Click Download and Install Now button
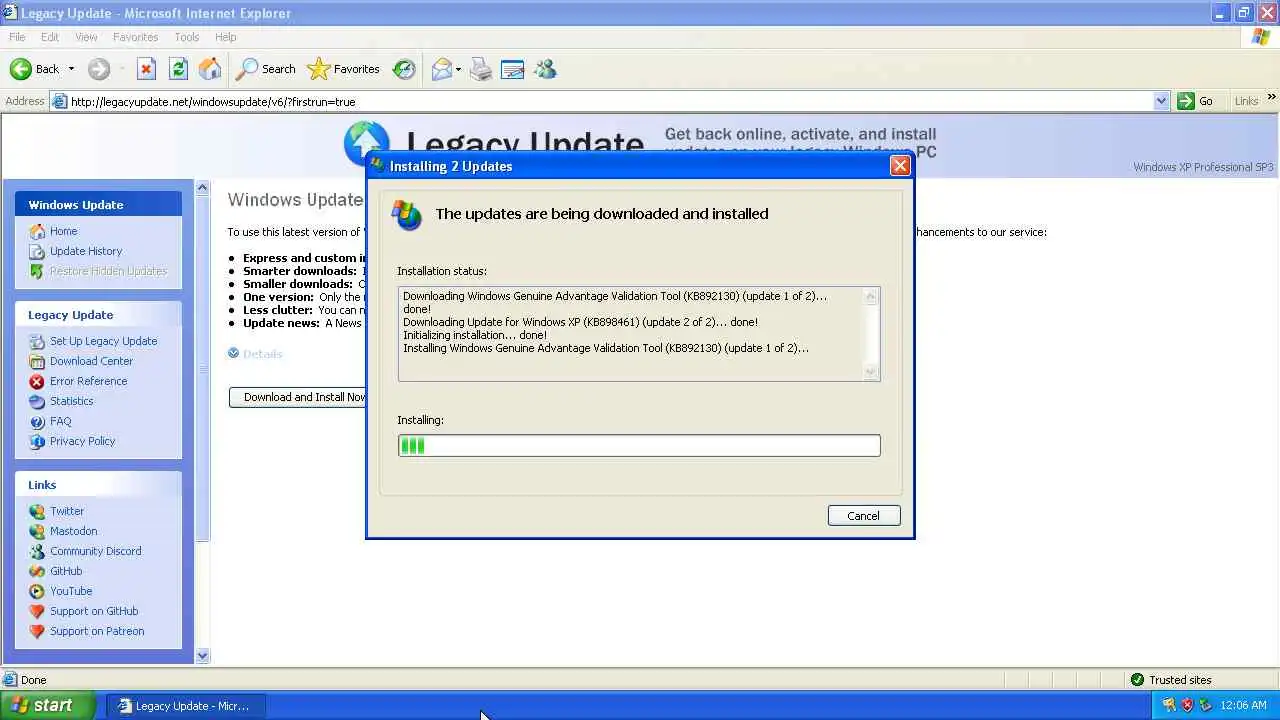The width and height of the screenshot is (1280, 720). pos(298,397)
